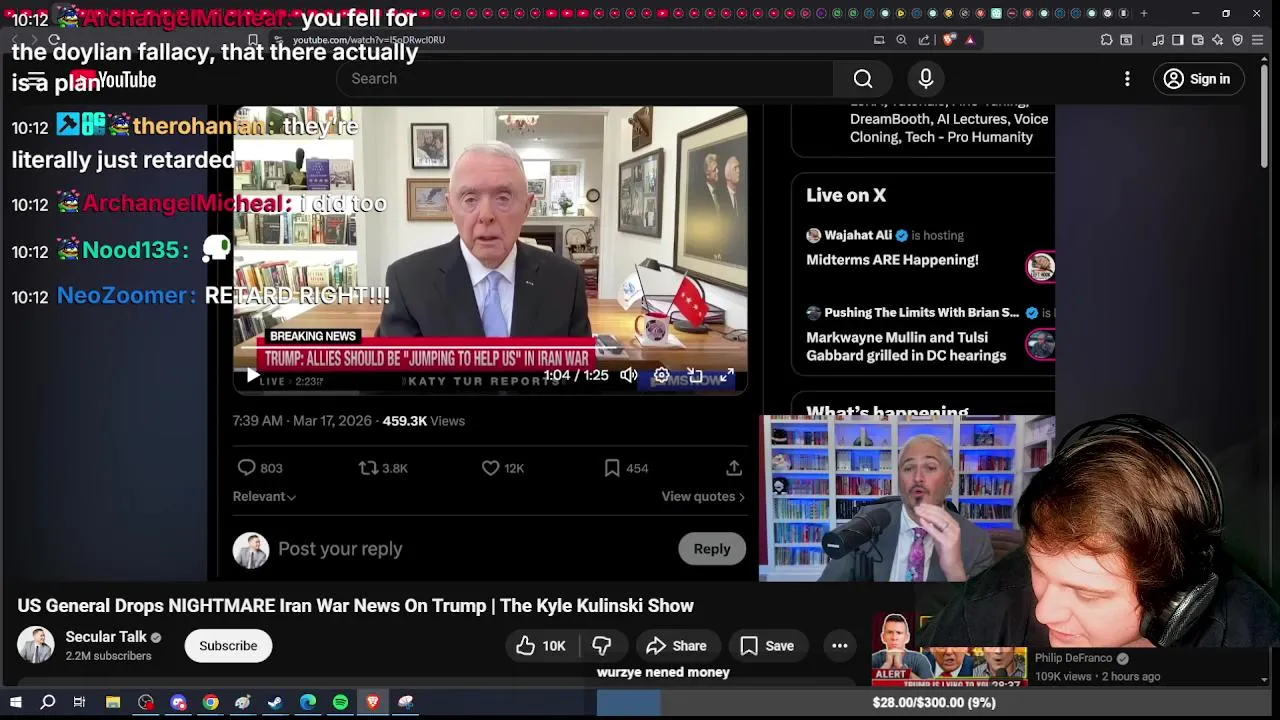1280x720 pixels.
Task: Open Brave Wallet icon
Action: tap(1197, 40)
